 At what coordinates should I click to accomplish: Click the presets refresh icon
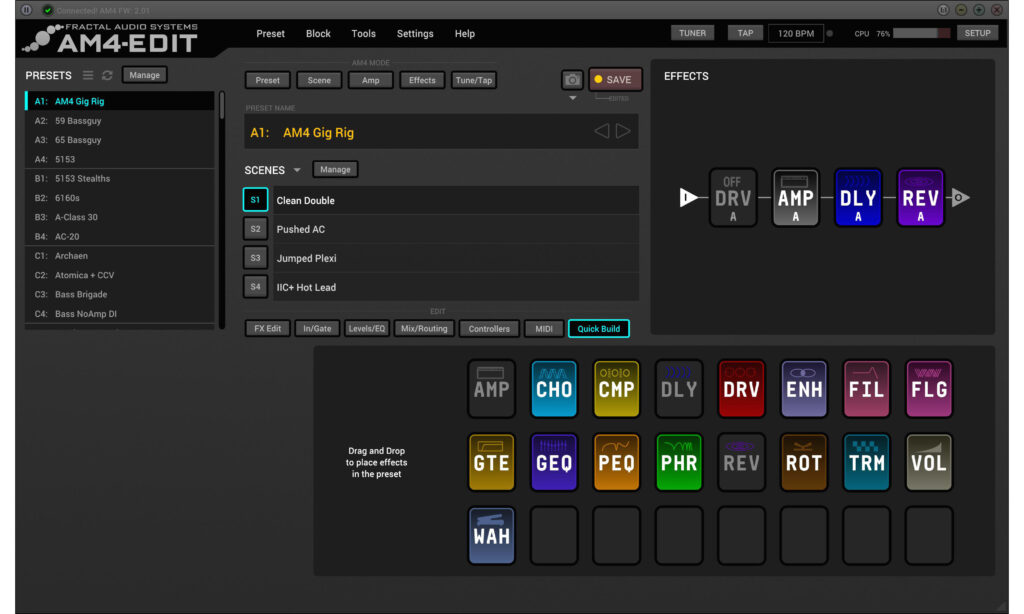107,75
